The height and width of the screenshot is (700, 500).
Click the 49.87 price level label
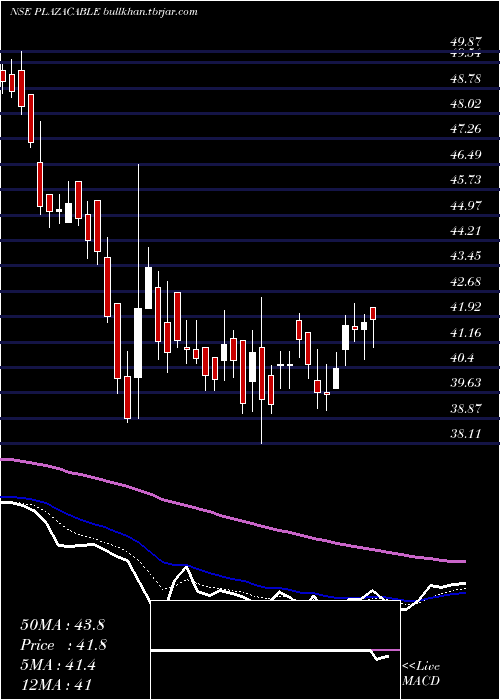[x=466, y=42]
